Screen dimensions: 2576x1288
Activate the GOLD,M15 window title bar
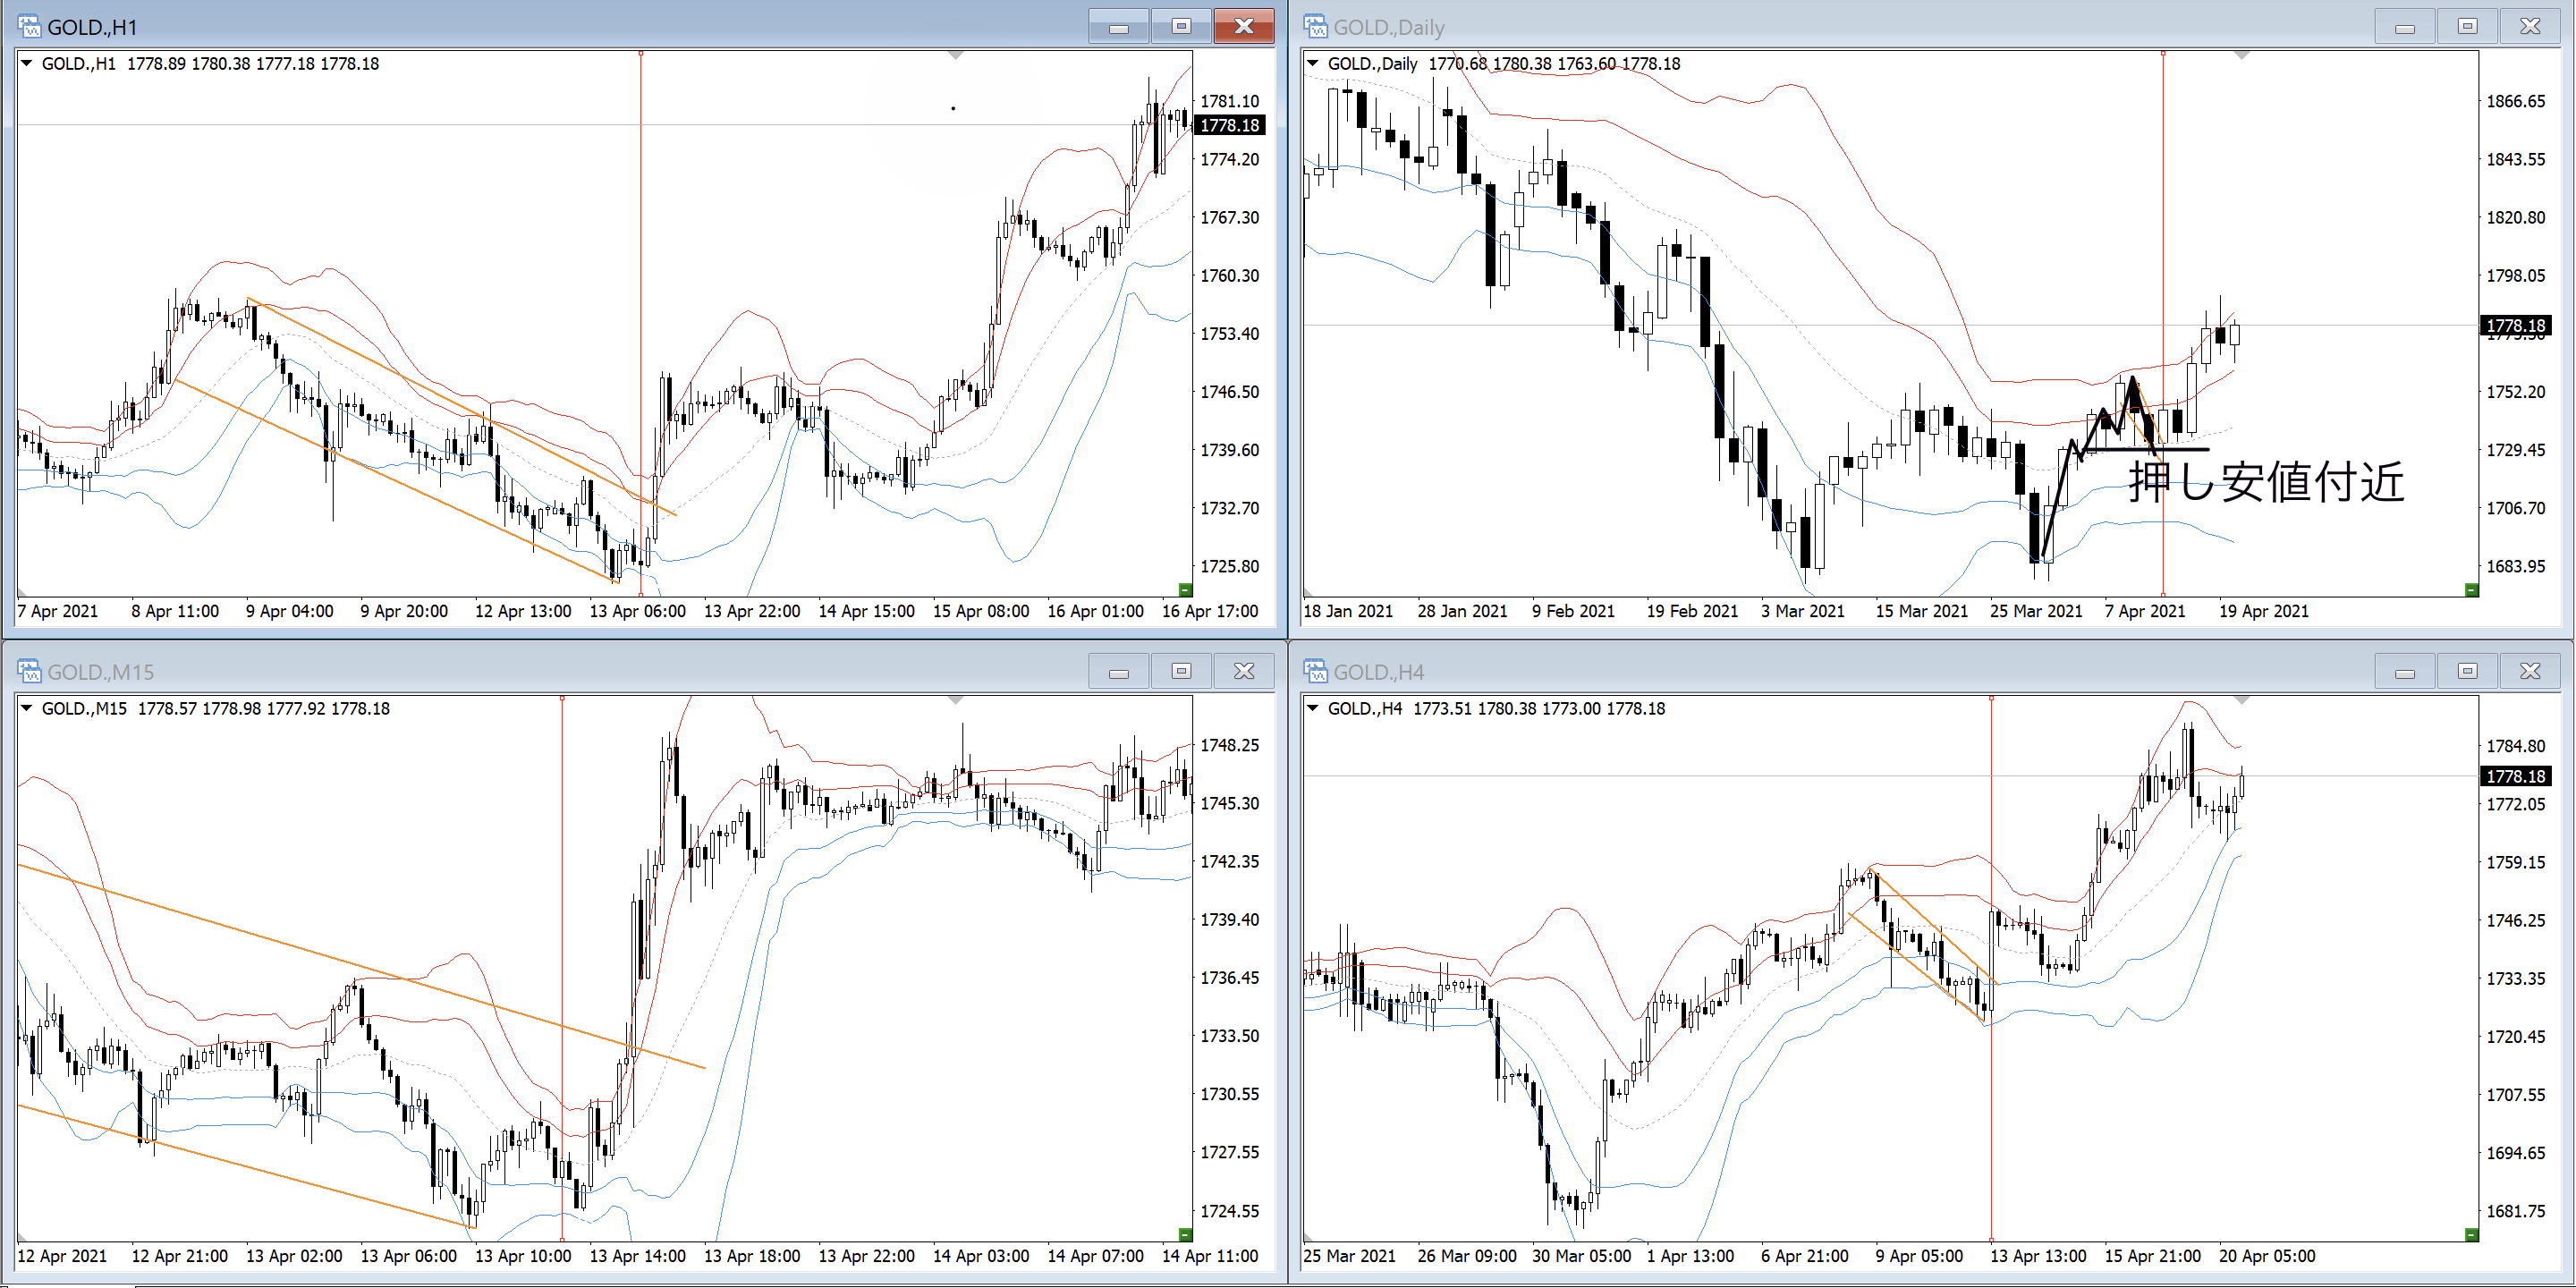coord(600,671)
